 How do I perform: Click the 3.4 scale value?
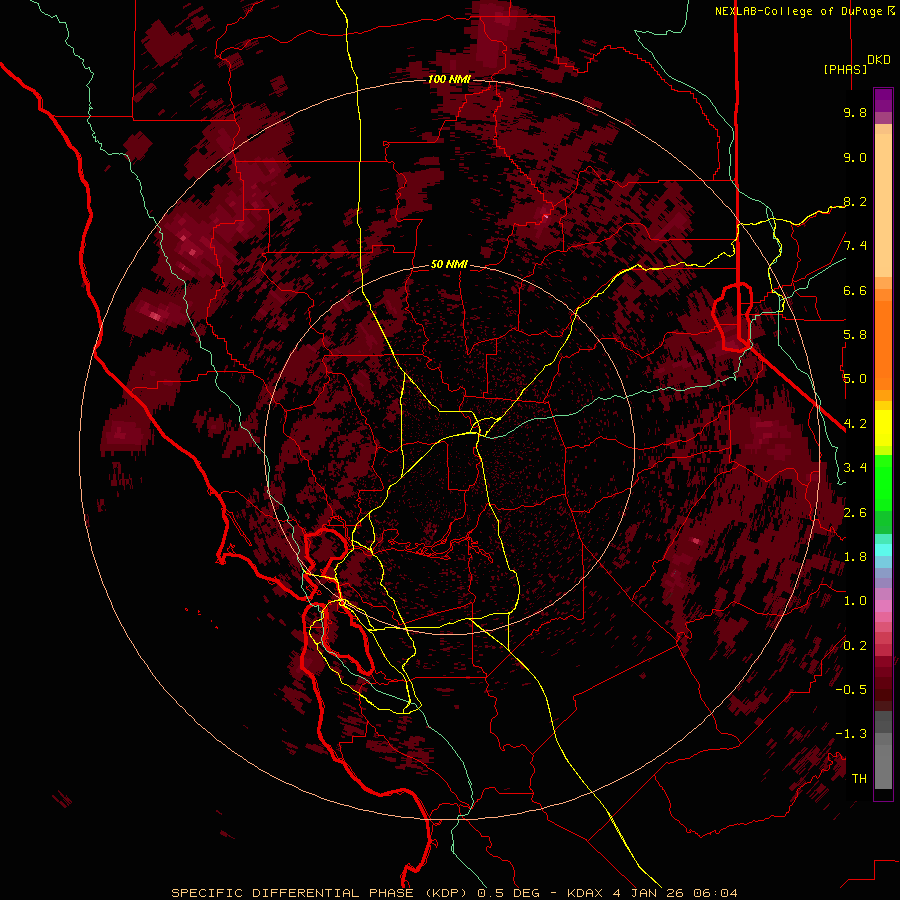[855, 468]
